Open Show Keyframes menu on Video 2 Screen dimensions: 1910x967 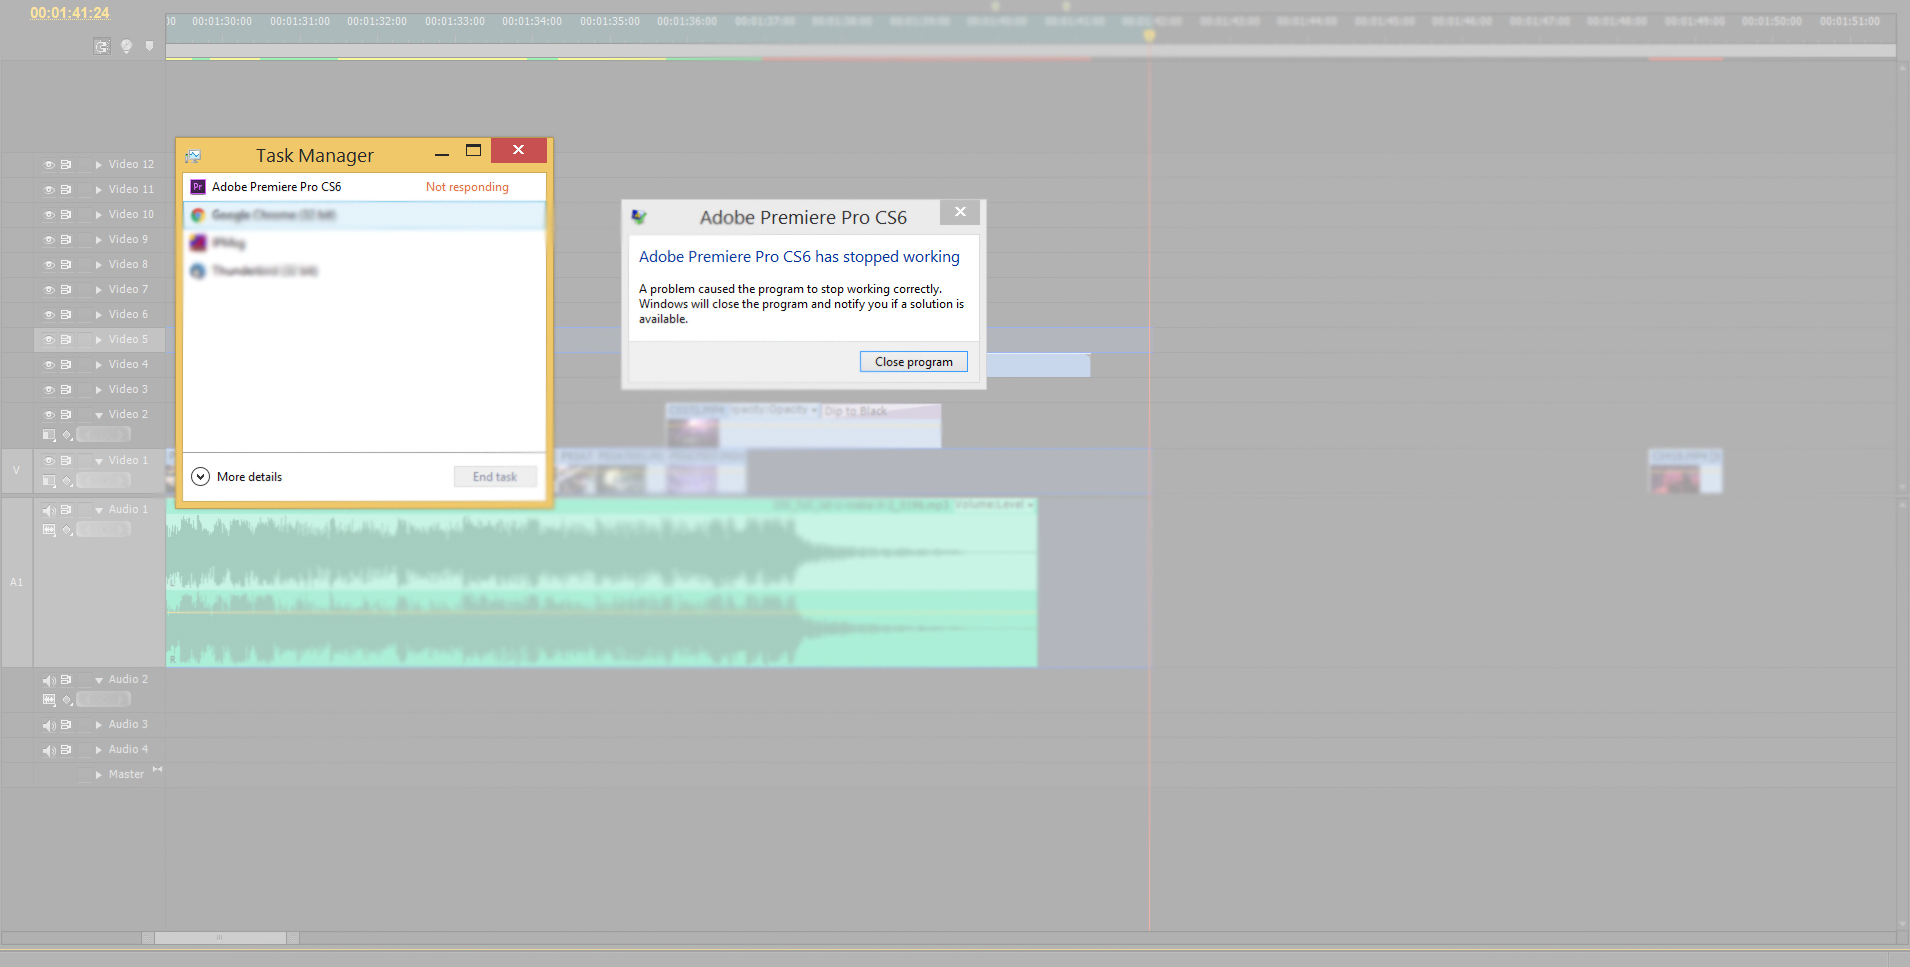point(67,434)
